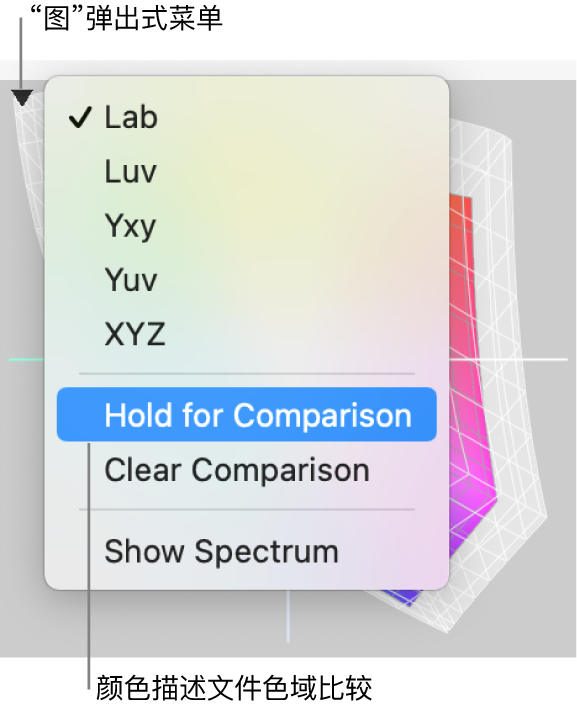Click the teal axis line at left
Viewport: 577px width, 708px height.
pyautogui.click(x=27, y=359)
